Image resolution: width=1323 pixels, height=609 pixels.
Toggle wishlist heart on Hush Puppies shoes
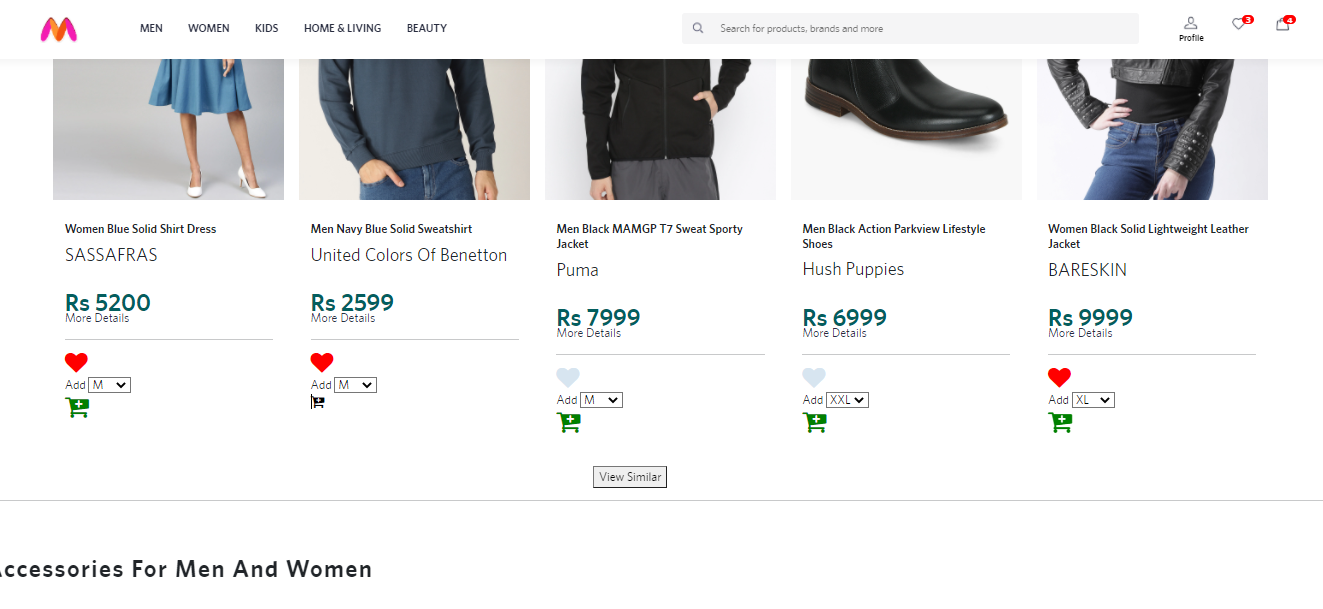coord(814,377)
